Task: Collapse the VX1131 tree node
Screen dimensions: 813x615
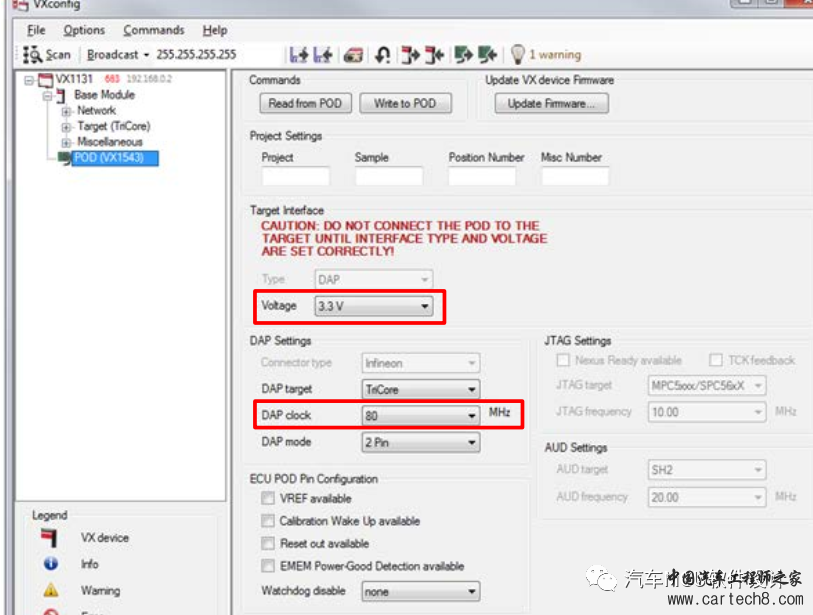Action: [x=29, y=80]
